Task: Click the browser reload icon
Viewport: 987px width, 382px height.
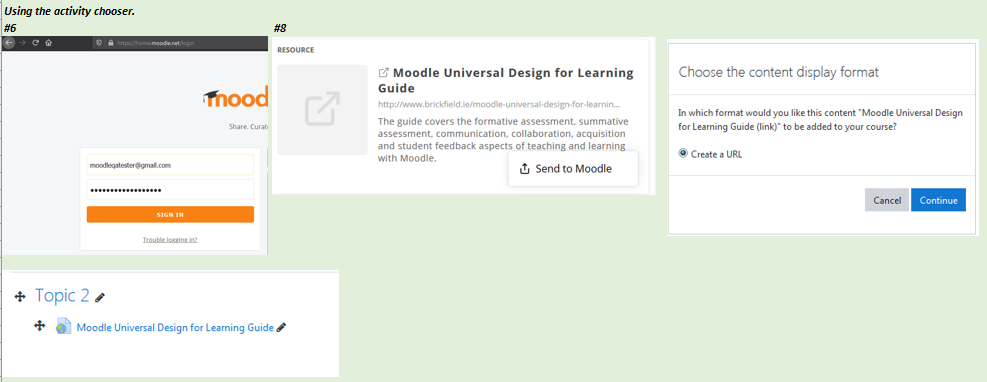Action: pos(35,43)
